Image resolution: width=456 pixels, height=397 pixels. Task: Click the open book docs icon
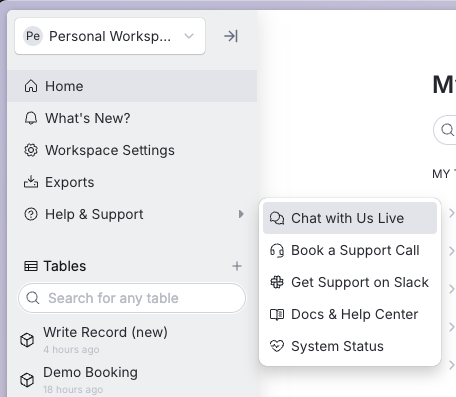277,314
